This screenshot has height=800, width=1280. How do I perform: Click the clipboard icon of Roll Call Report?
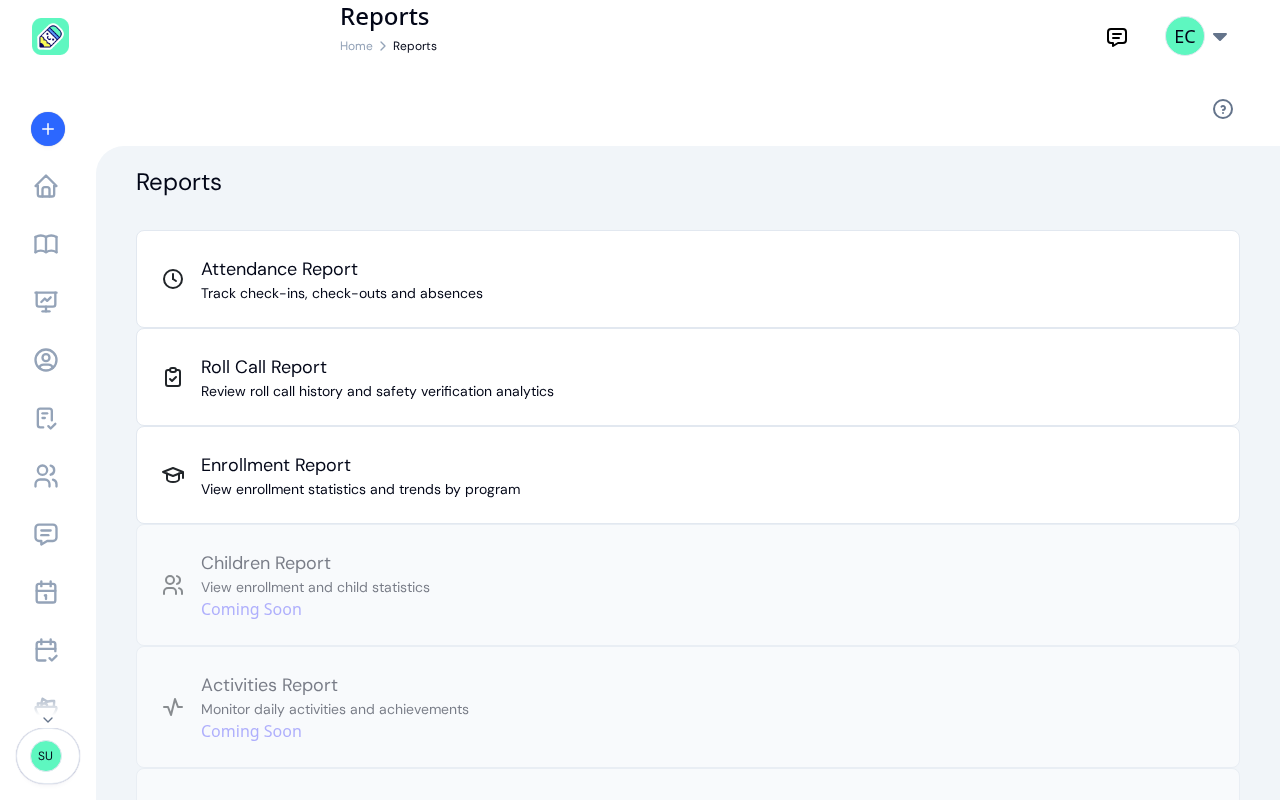pyautogui.click(x=173, y=377)
